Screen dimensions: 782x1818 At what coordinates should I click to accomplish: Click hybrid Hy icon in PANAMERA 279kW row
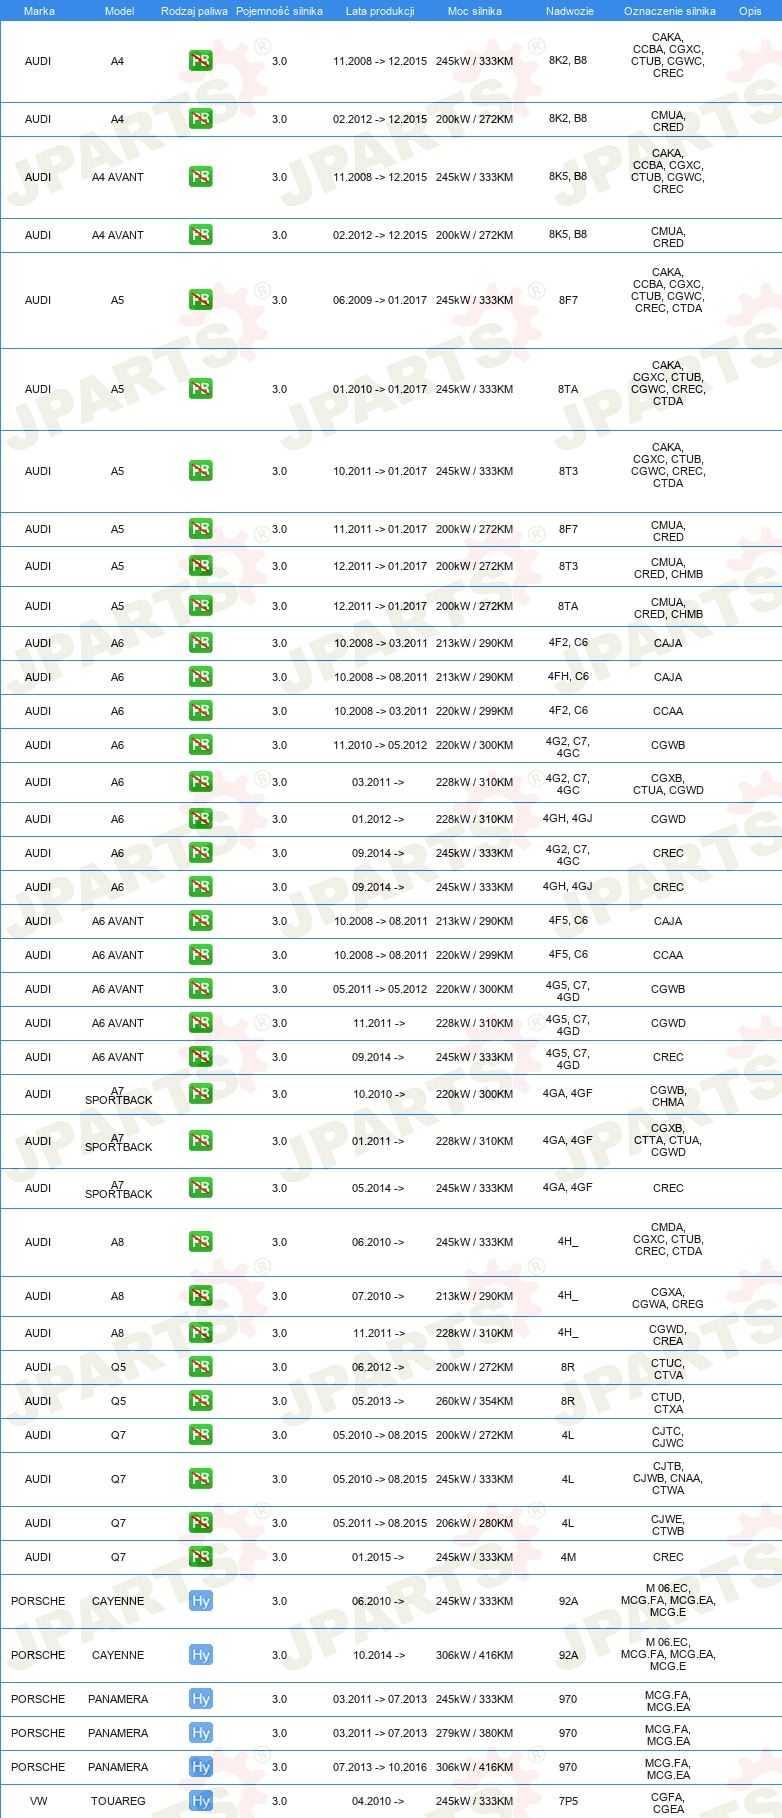coord(201,1733)
